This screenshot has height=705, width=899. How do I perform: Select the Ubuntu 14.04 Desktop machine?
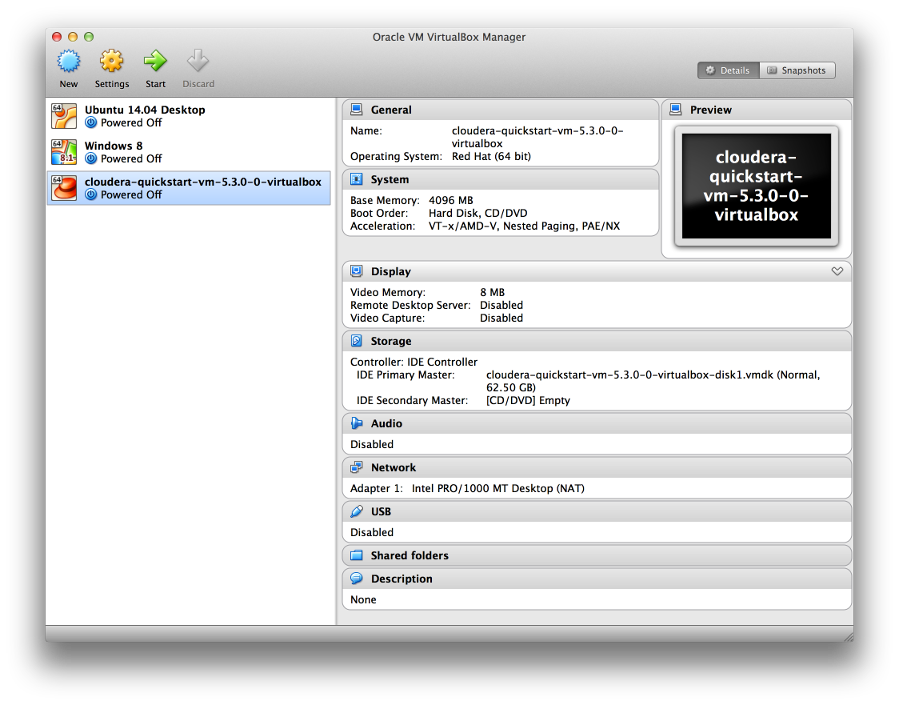(x=189, y=116)
